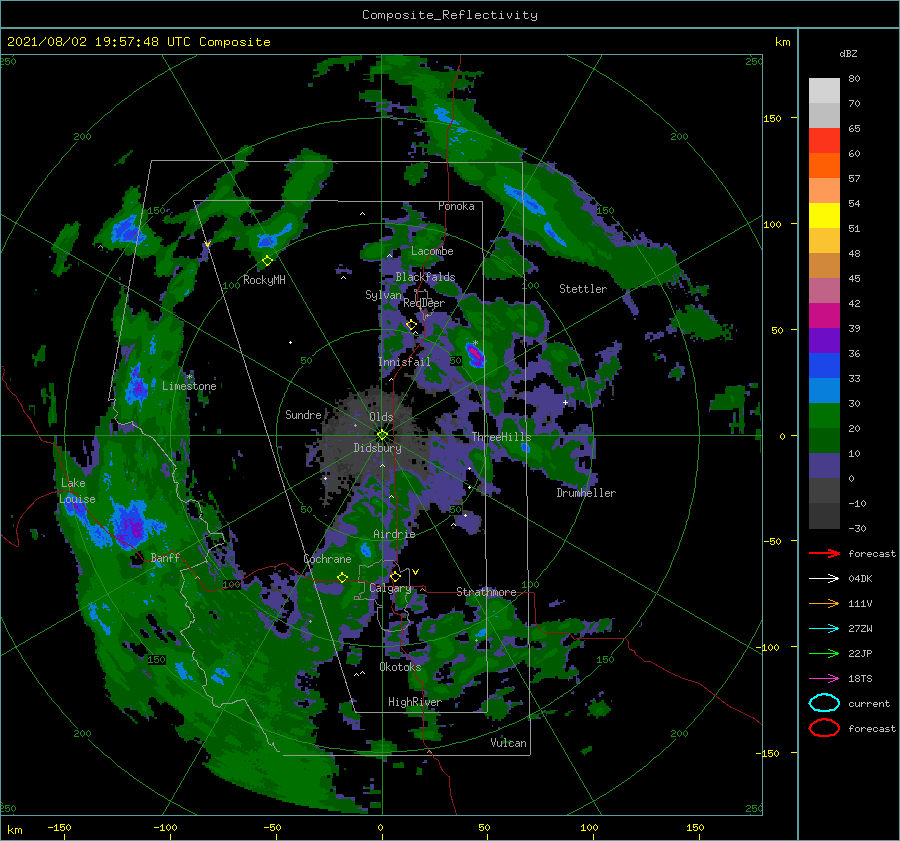Click the cyan 27ZW arrow in legend
This screenshot has height=841, width=900.
(824, 629)
